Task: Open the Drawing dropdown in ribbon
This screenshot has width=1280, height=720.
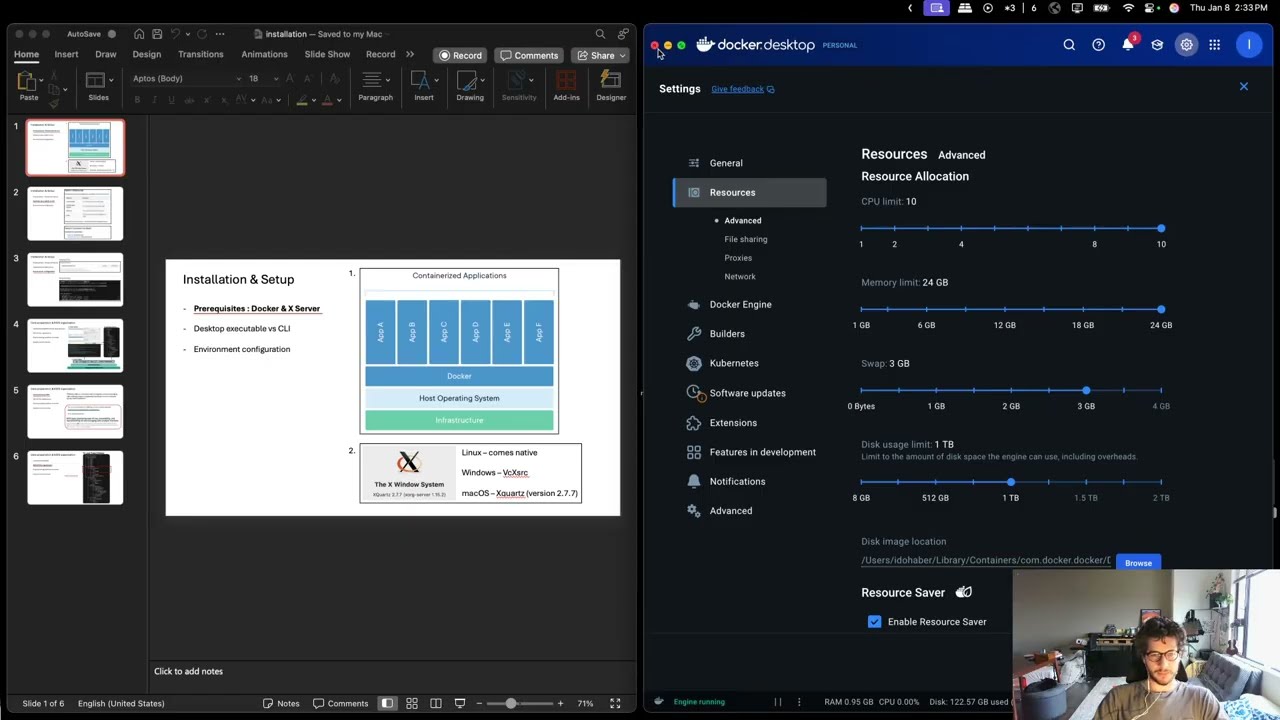Action: click(x=470, y=85)
